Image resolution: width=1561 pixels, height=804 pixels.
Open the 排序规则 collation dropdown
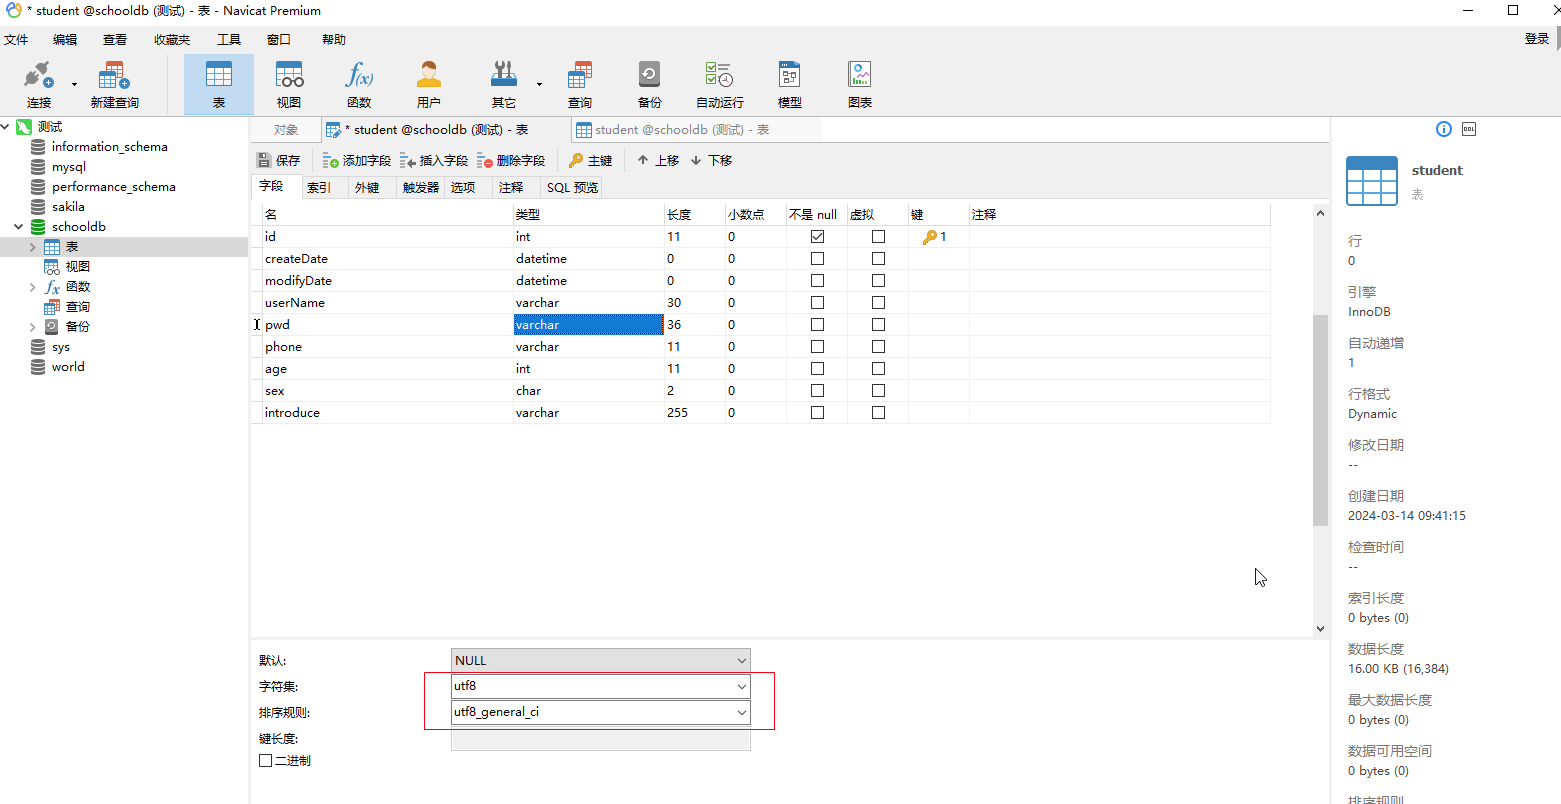click(x=740, y=712)
